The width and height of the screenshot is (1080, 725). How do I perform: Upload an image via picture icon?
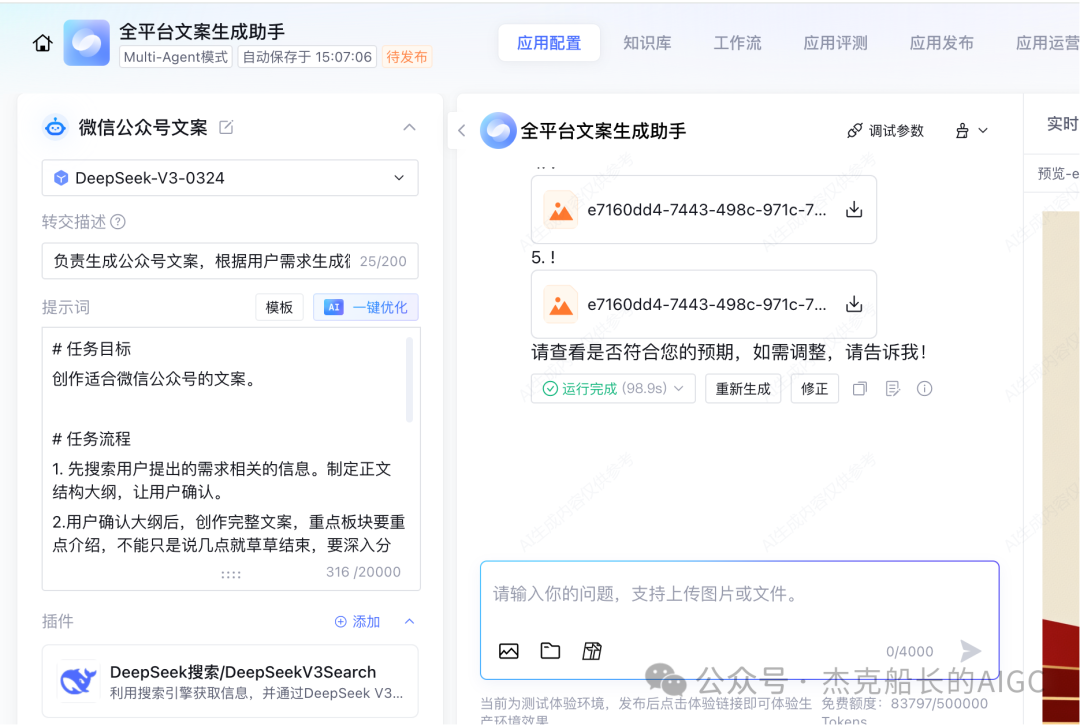point(508,651)
